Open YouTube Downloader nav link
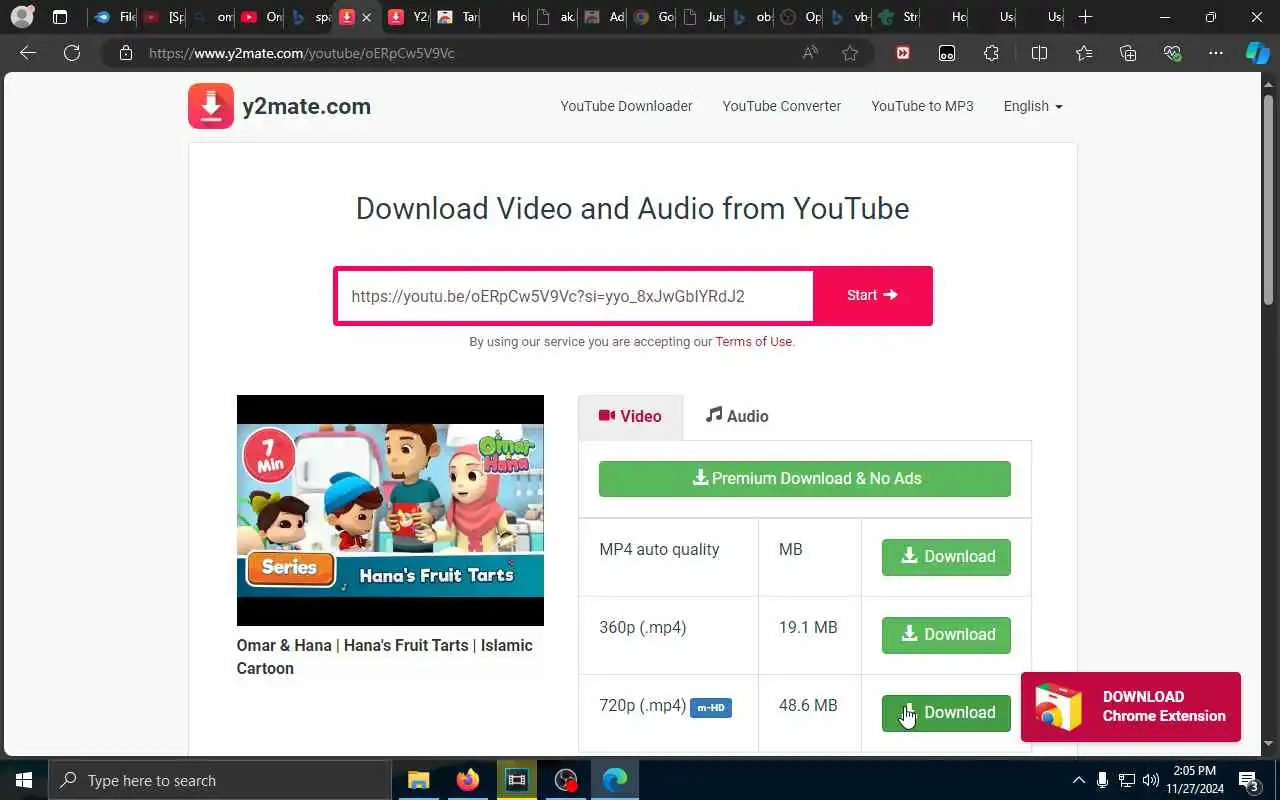Viewport: 1280px width, 800px height. pos(626,106)
